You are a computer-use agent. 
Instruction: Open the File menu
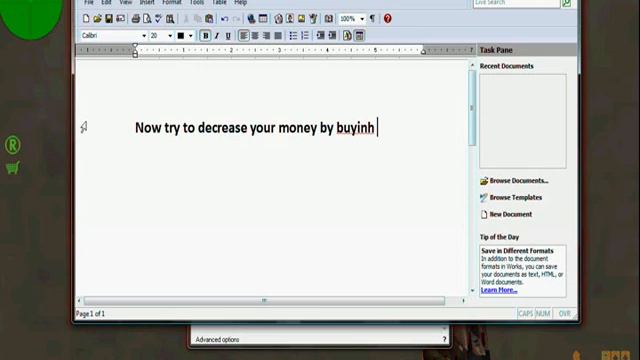[x=89, y=2]
